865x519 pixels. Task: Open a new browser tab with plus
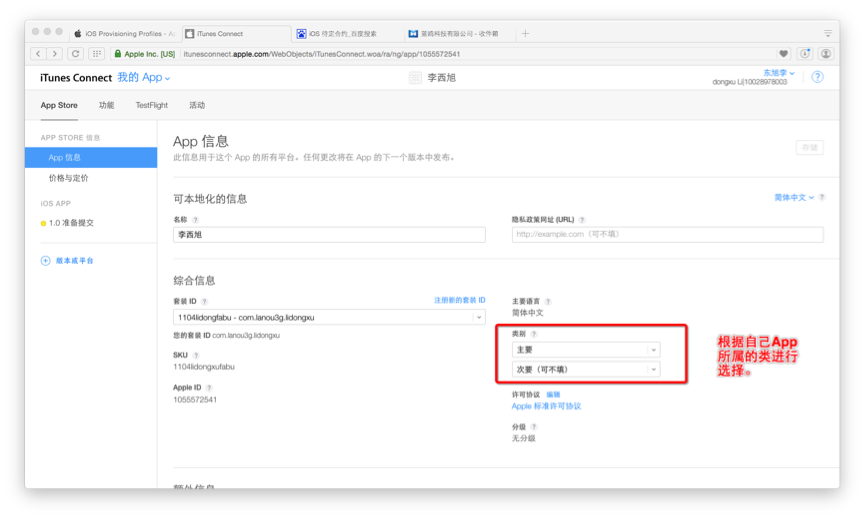tap(525, 34)
